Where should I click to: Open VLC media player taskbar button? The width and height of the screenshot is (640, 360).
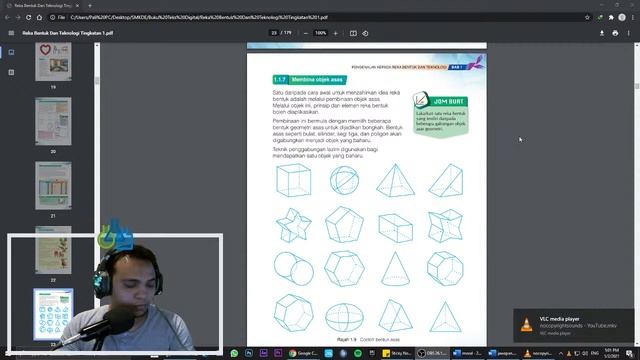tap(538, 353)
